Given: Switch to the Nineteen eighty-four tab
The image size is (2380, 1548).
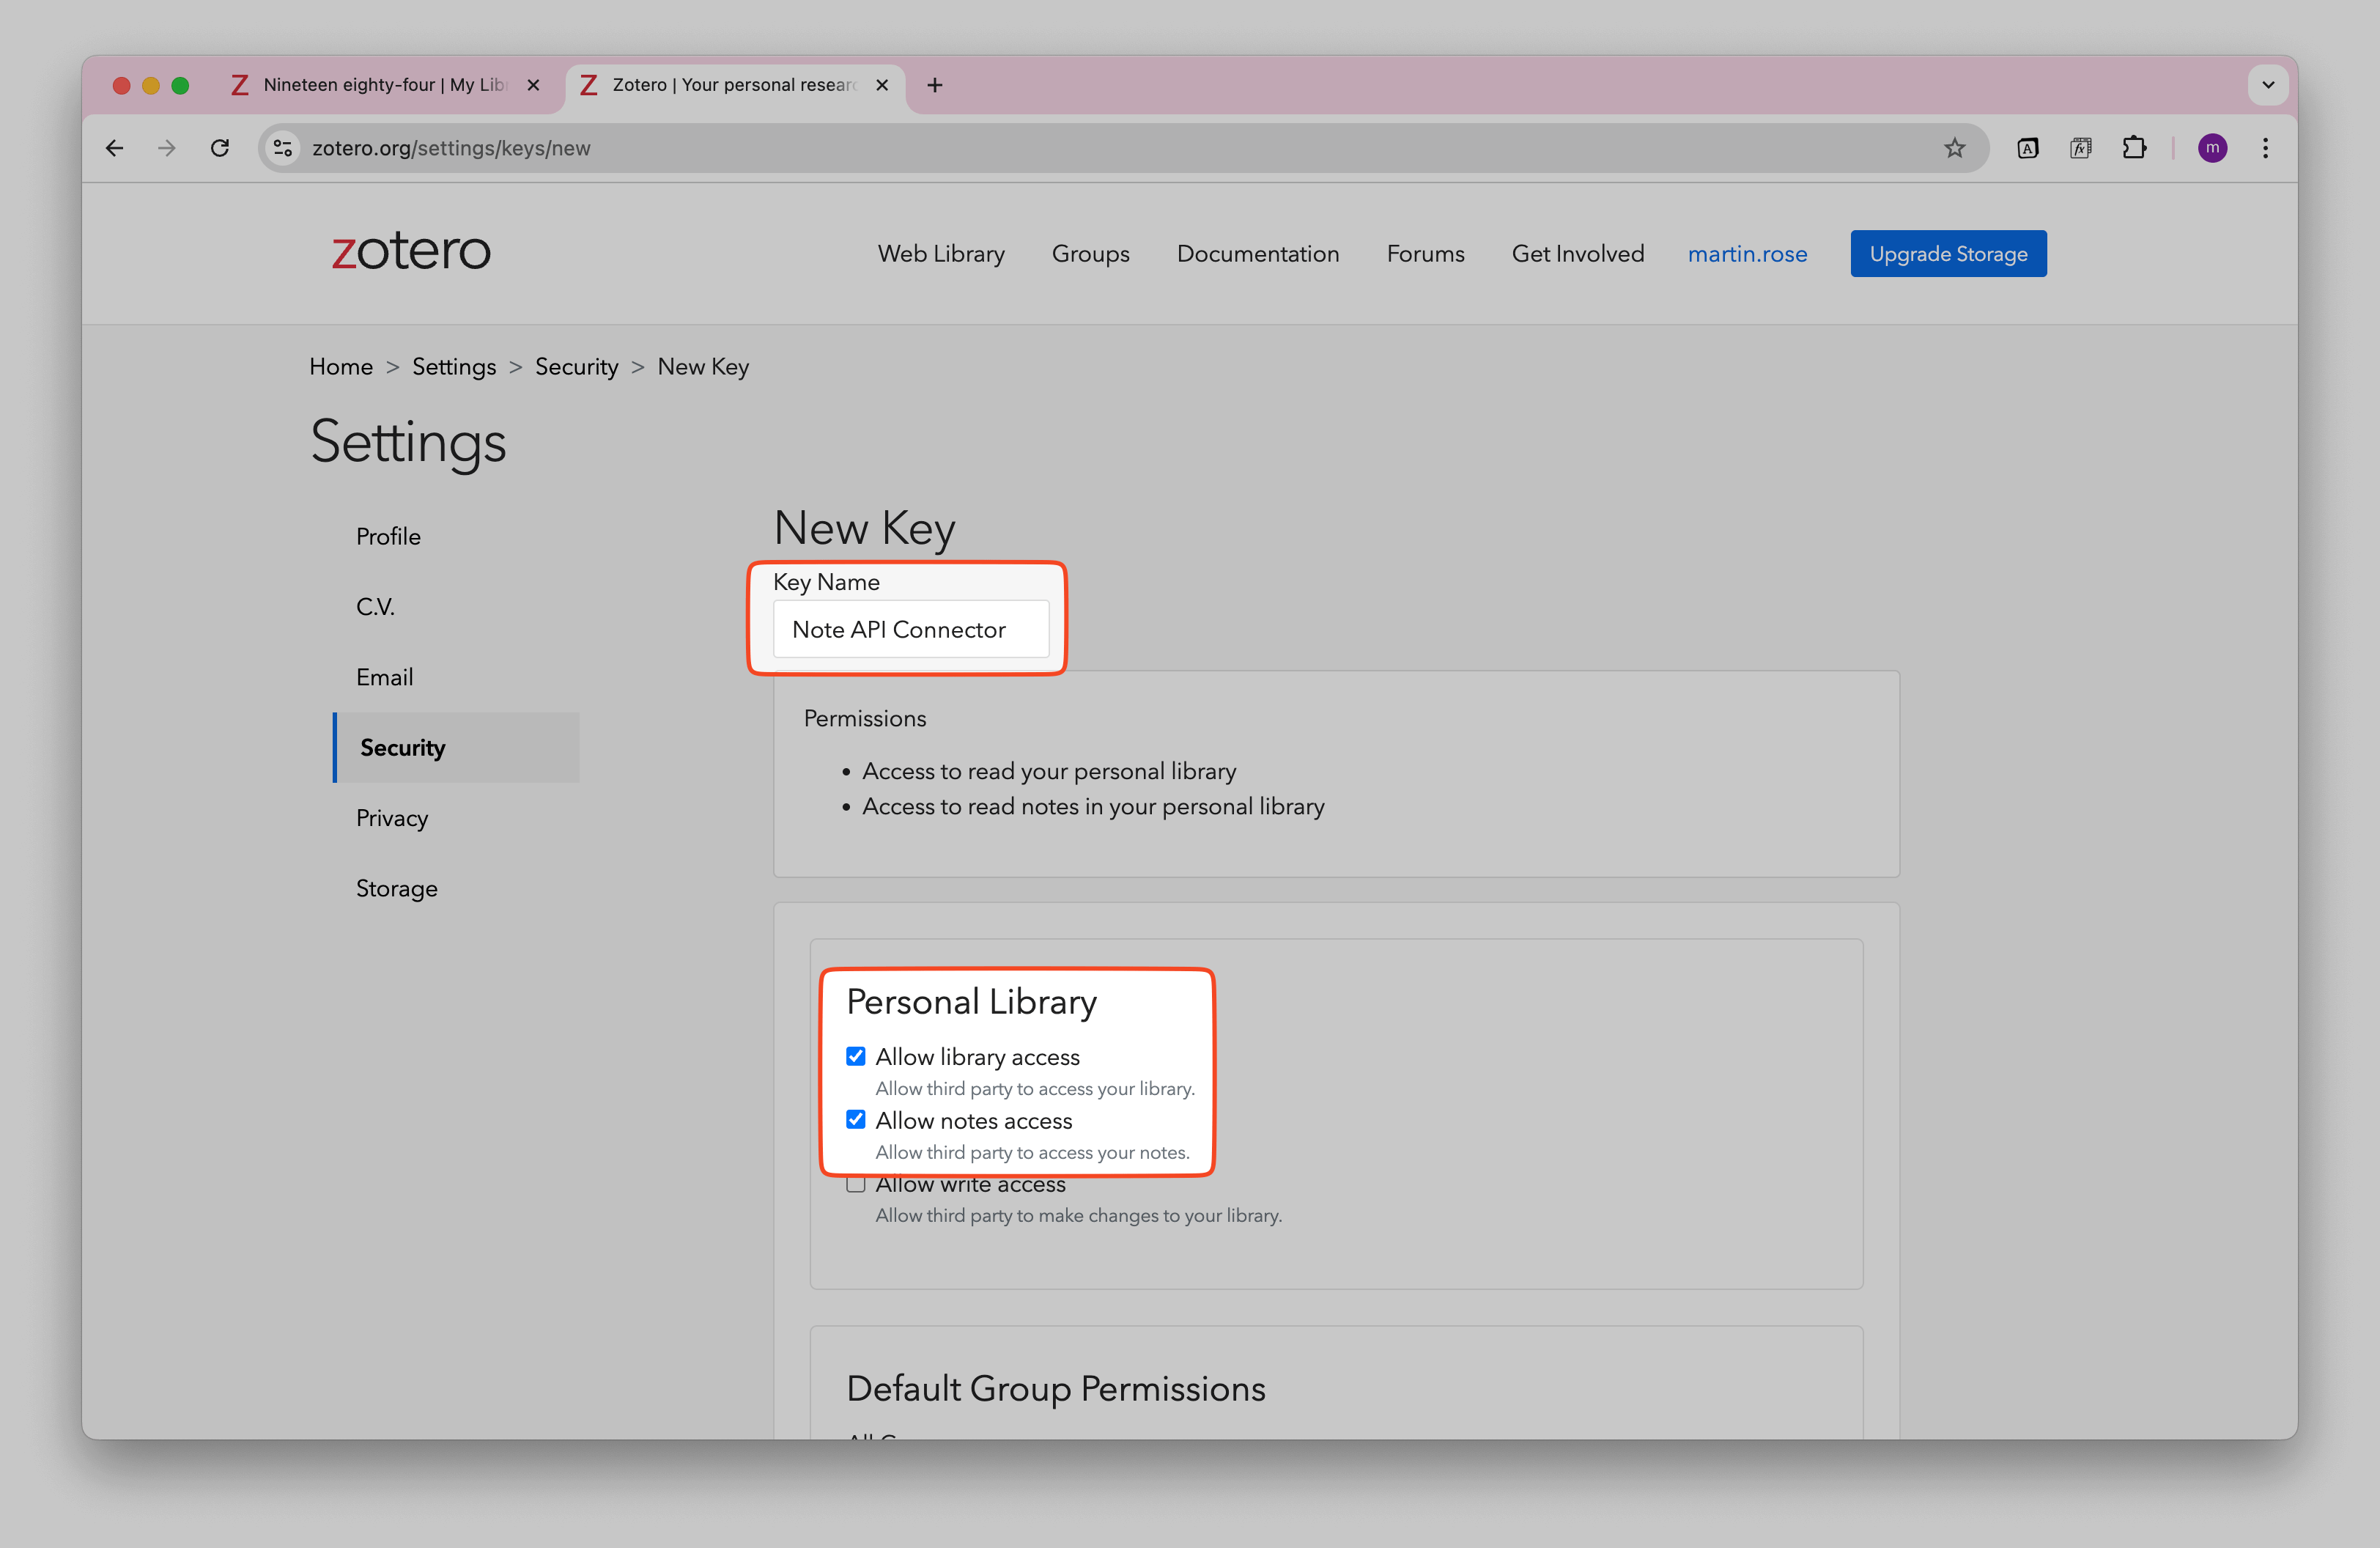Looking at the screenshot, I should tap(385, 85).
